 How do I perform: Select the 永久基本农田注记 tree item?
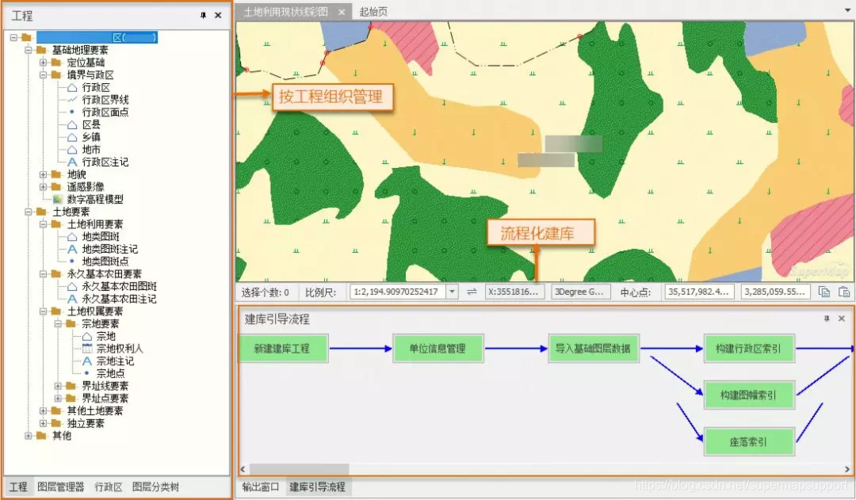(x=119, y=299)
